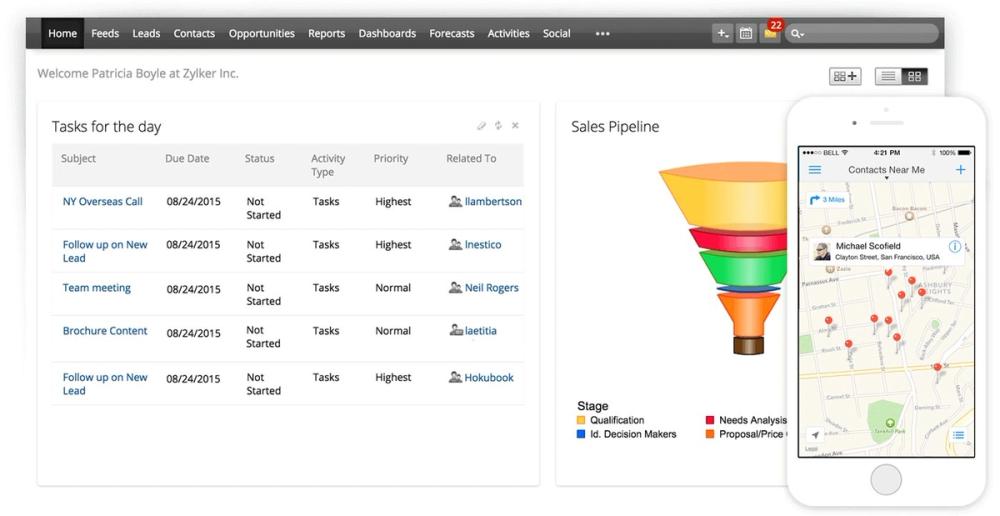Click contact icon beside Neil Rogers
The width and height of the screenshot is (1000, 516).
(x=455, y=288)
